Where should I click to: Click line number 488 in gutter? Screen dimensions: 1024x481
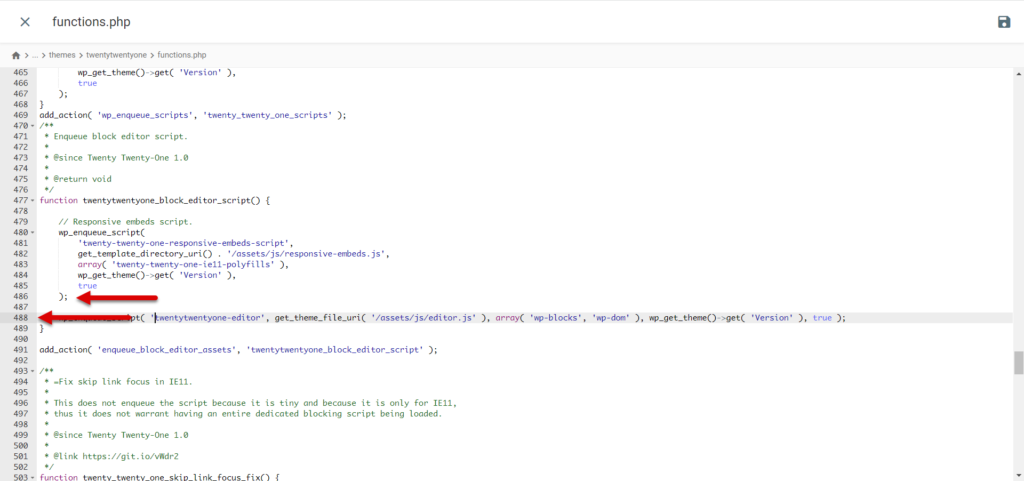pos(19,318)
